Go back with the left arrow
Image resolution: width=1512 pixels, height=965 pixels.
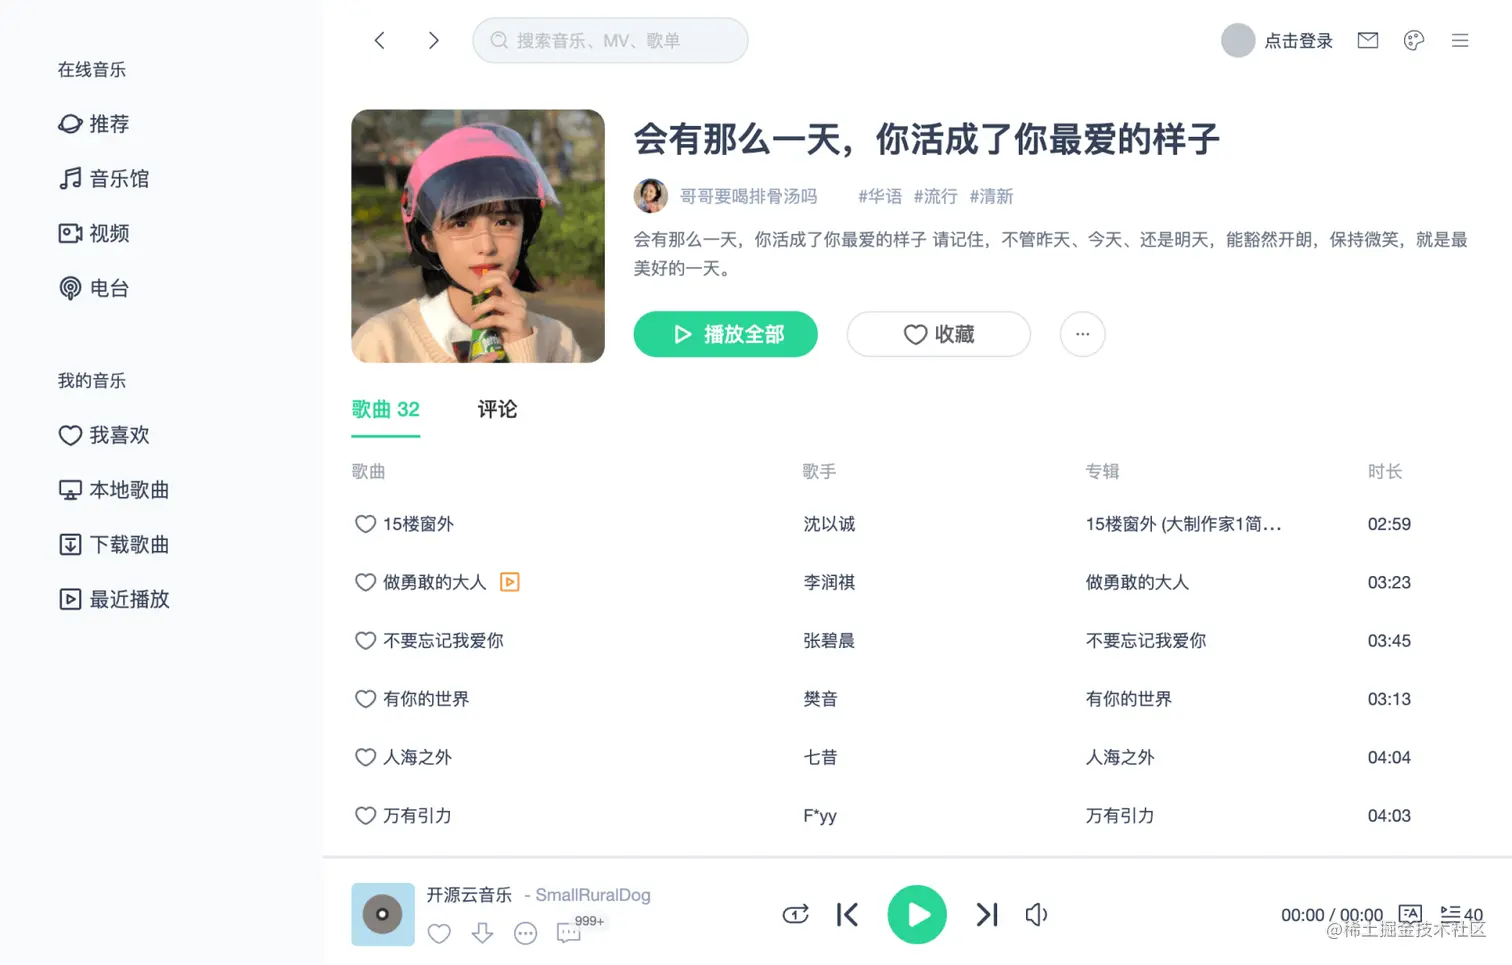[x=379, y=40]
